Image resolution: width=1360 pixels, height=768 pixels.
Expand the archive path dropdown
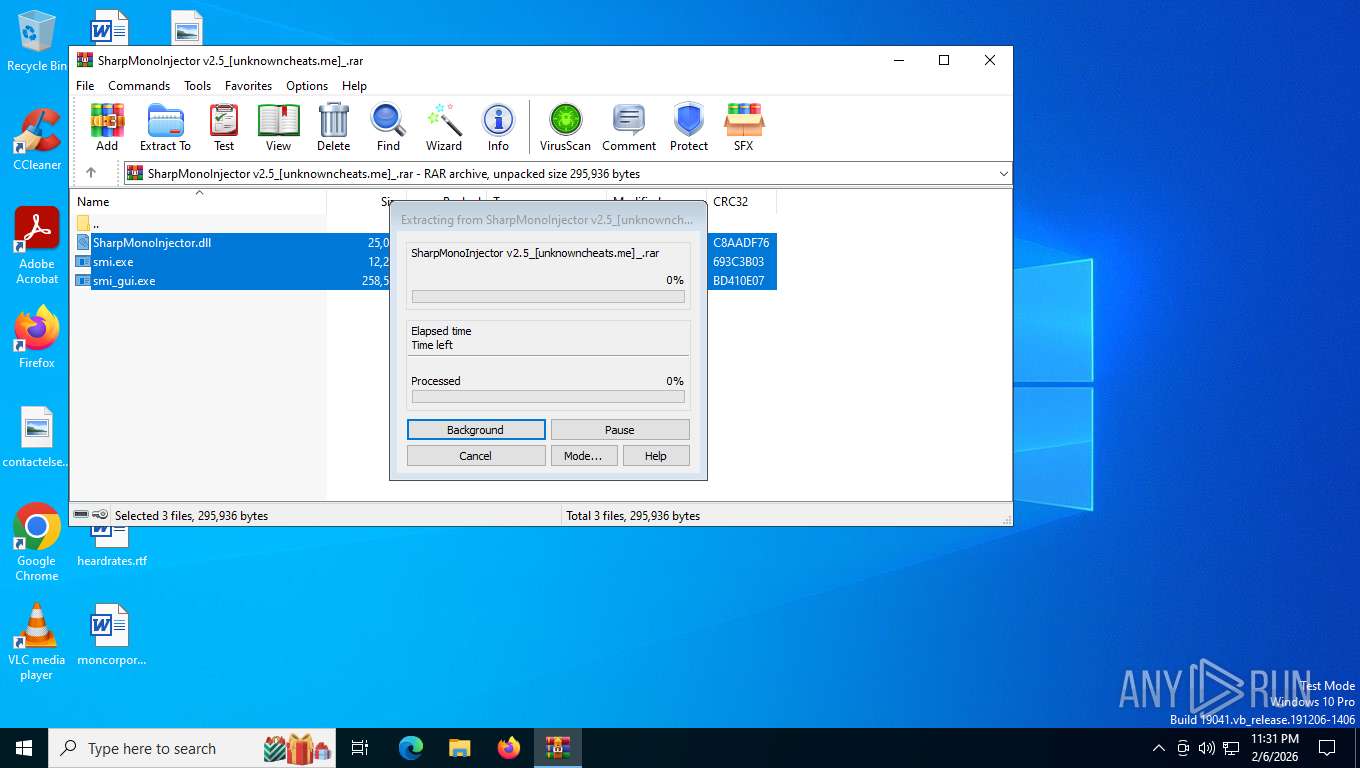click(x=1003, y=174)
